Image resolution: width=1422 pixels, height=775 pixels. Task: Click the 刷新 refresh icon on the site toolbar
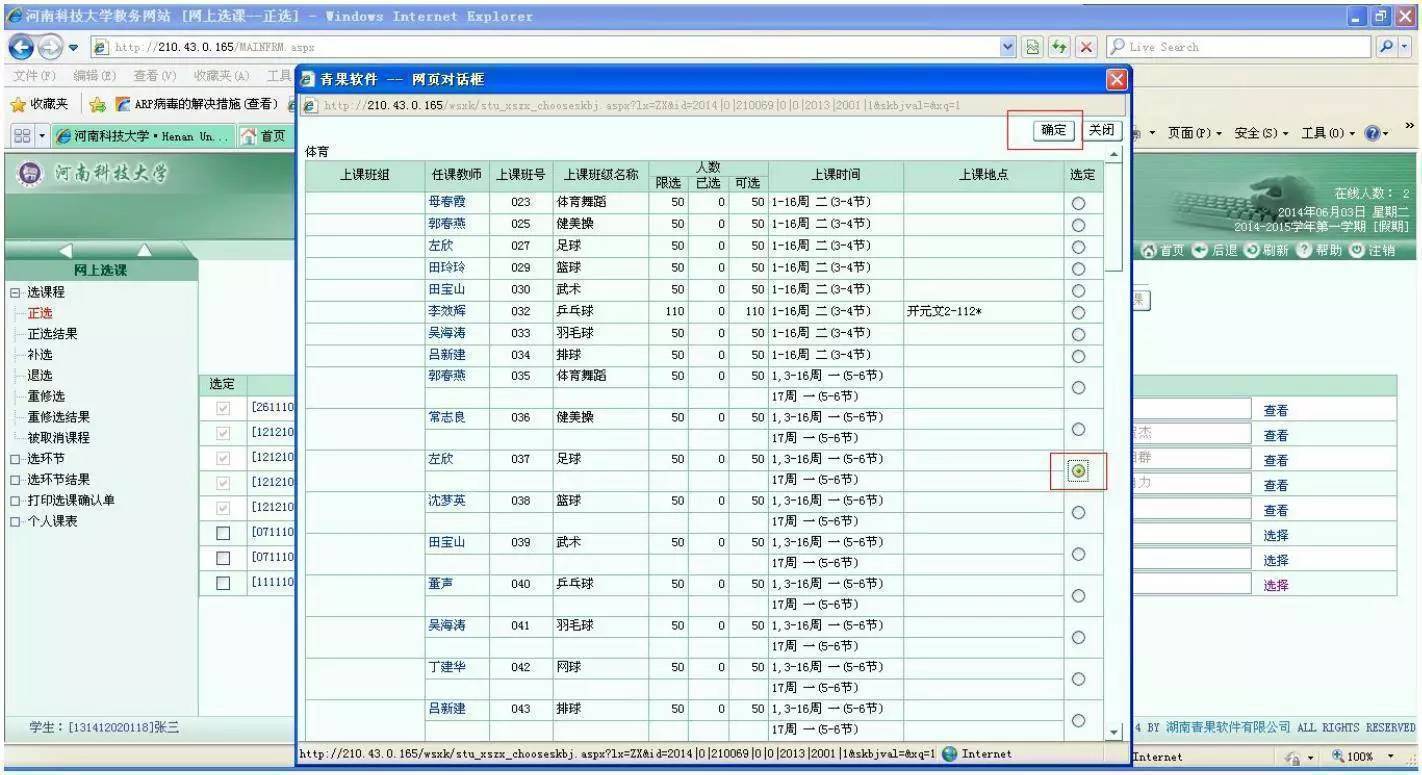(x=1252, y=251)
